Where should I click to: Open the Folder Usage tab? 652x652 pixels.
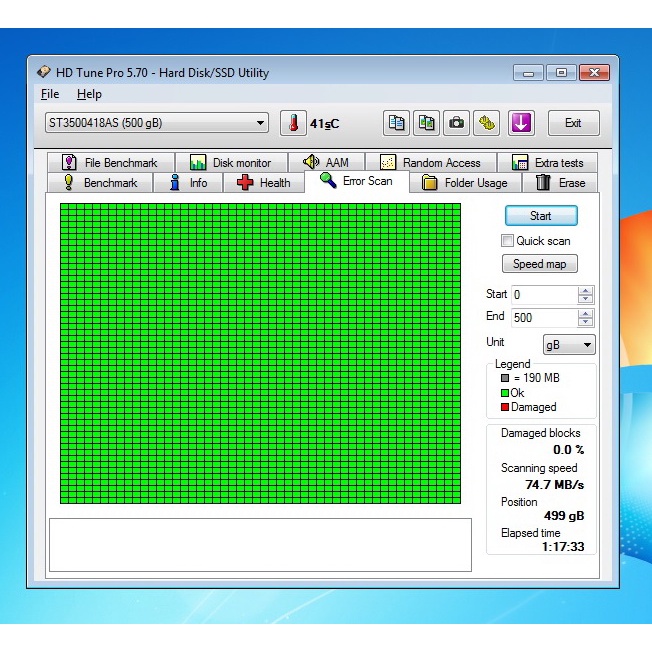click(465, 183)
